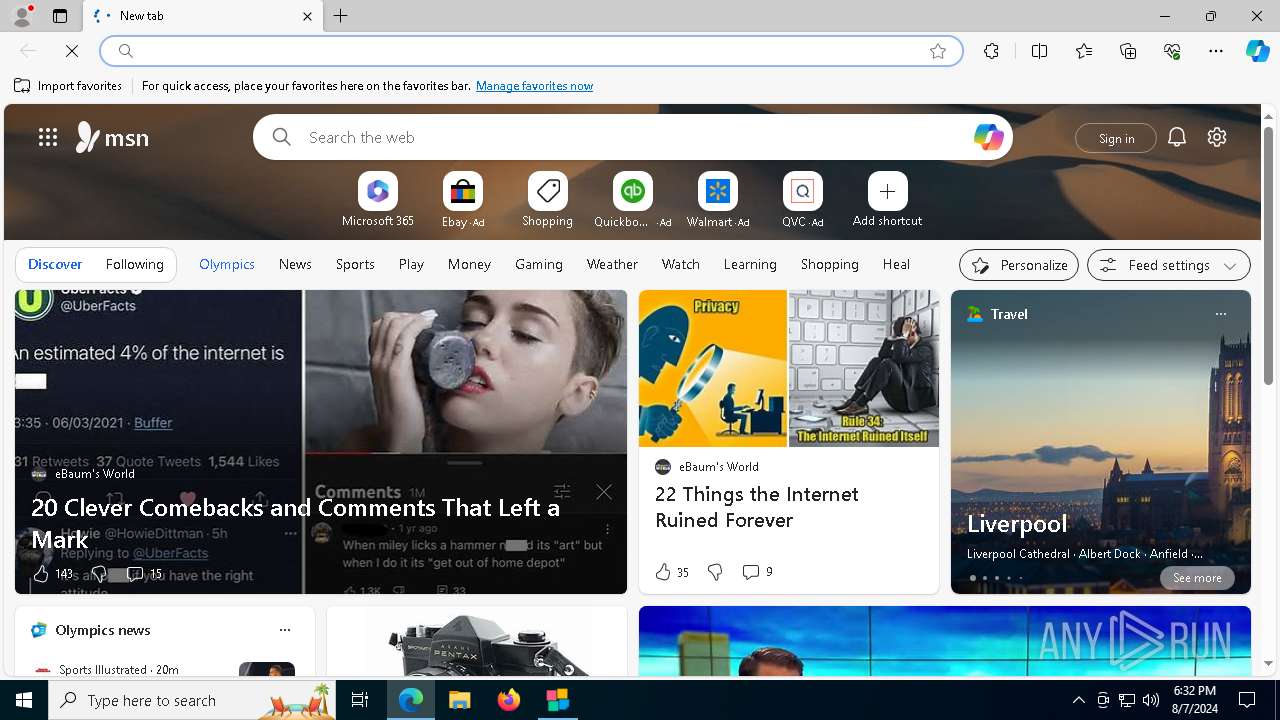Open Olympics news card options
This screenshot has height=720, width=1280.
(285, 630)
